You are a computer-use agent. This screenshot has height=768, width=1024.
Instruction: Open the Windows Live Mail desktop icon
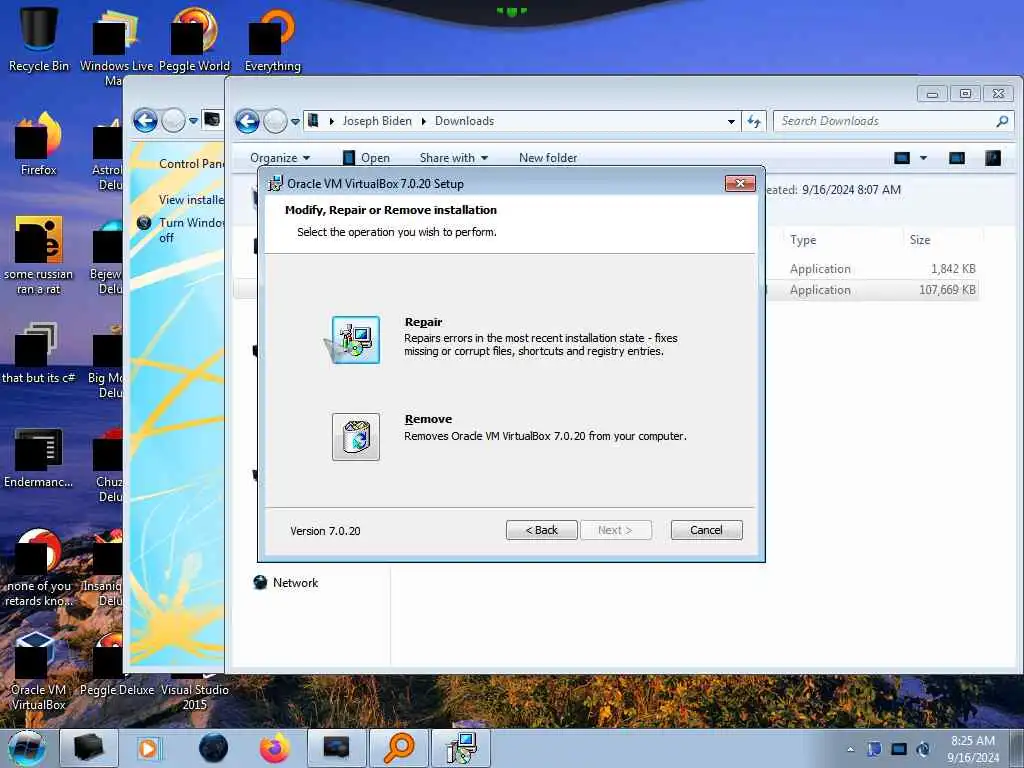(x=116, y=46)
